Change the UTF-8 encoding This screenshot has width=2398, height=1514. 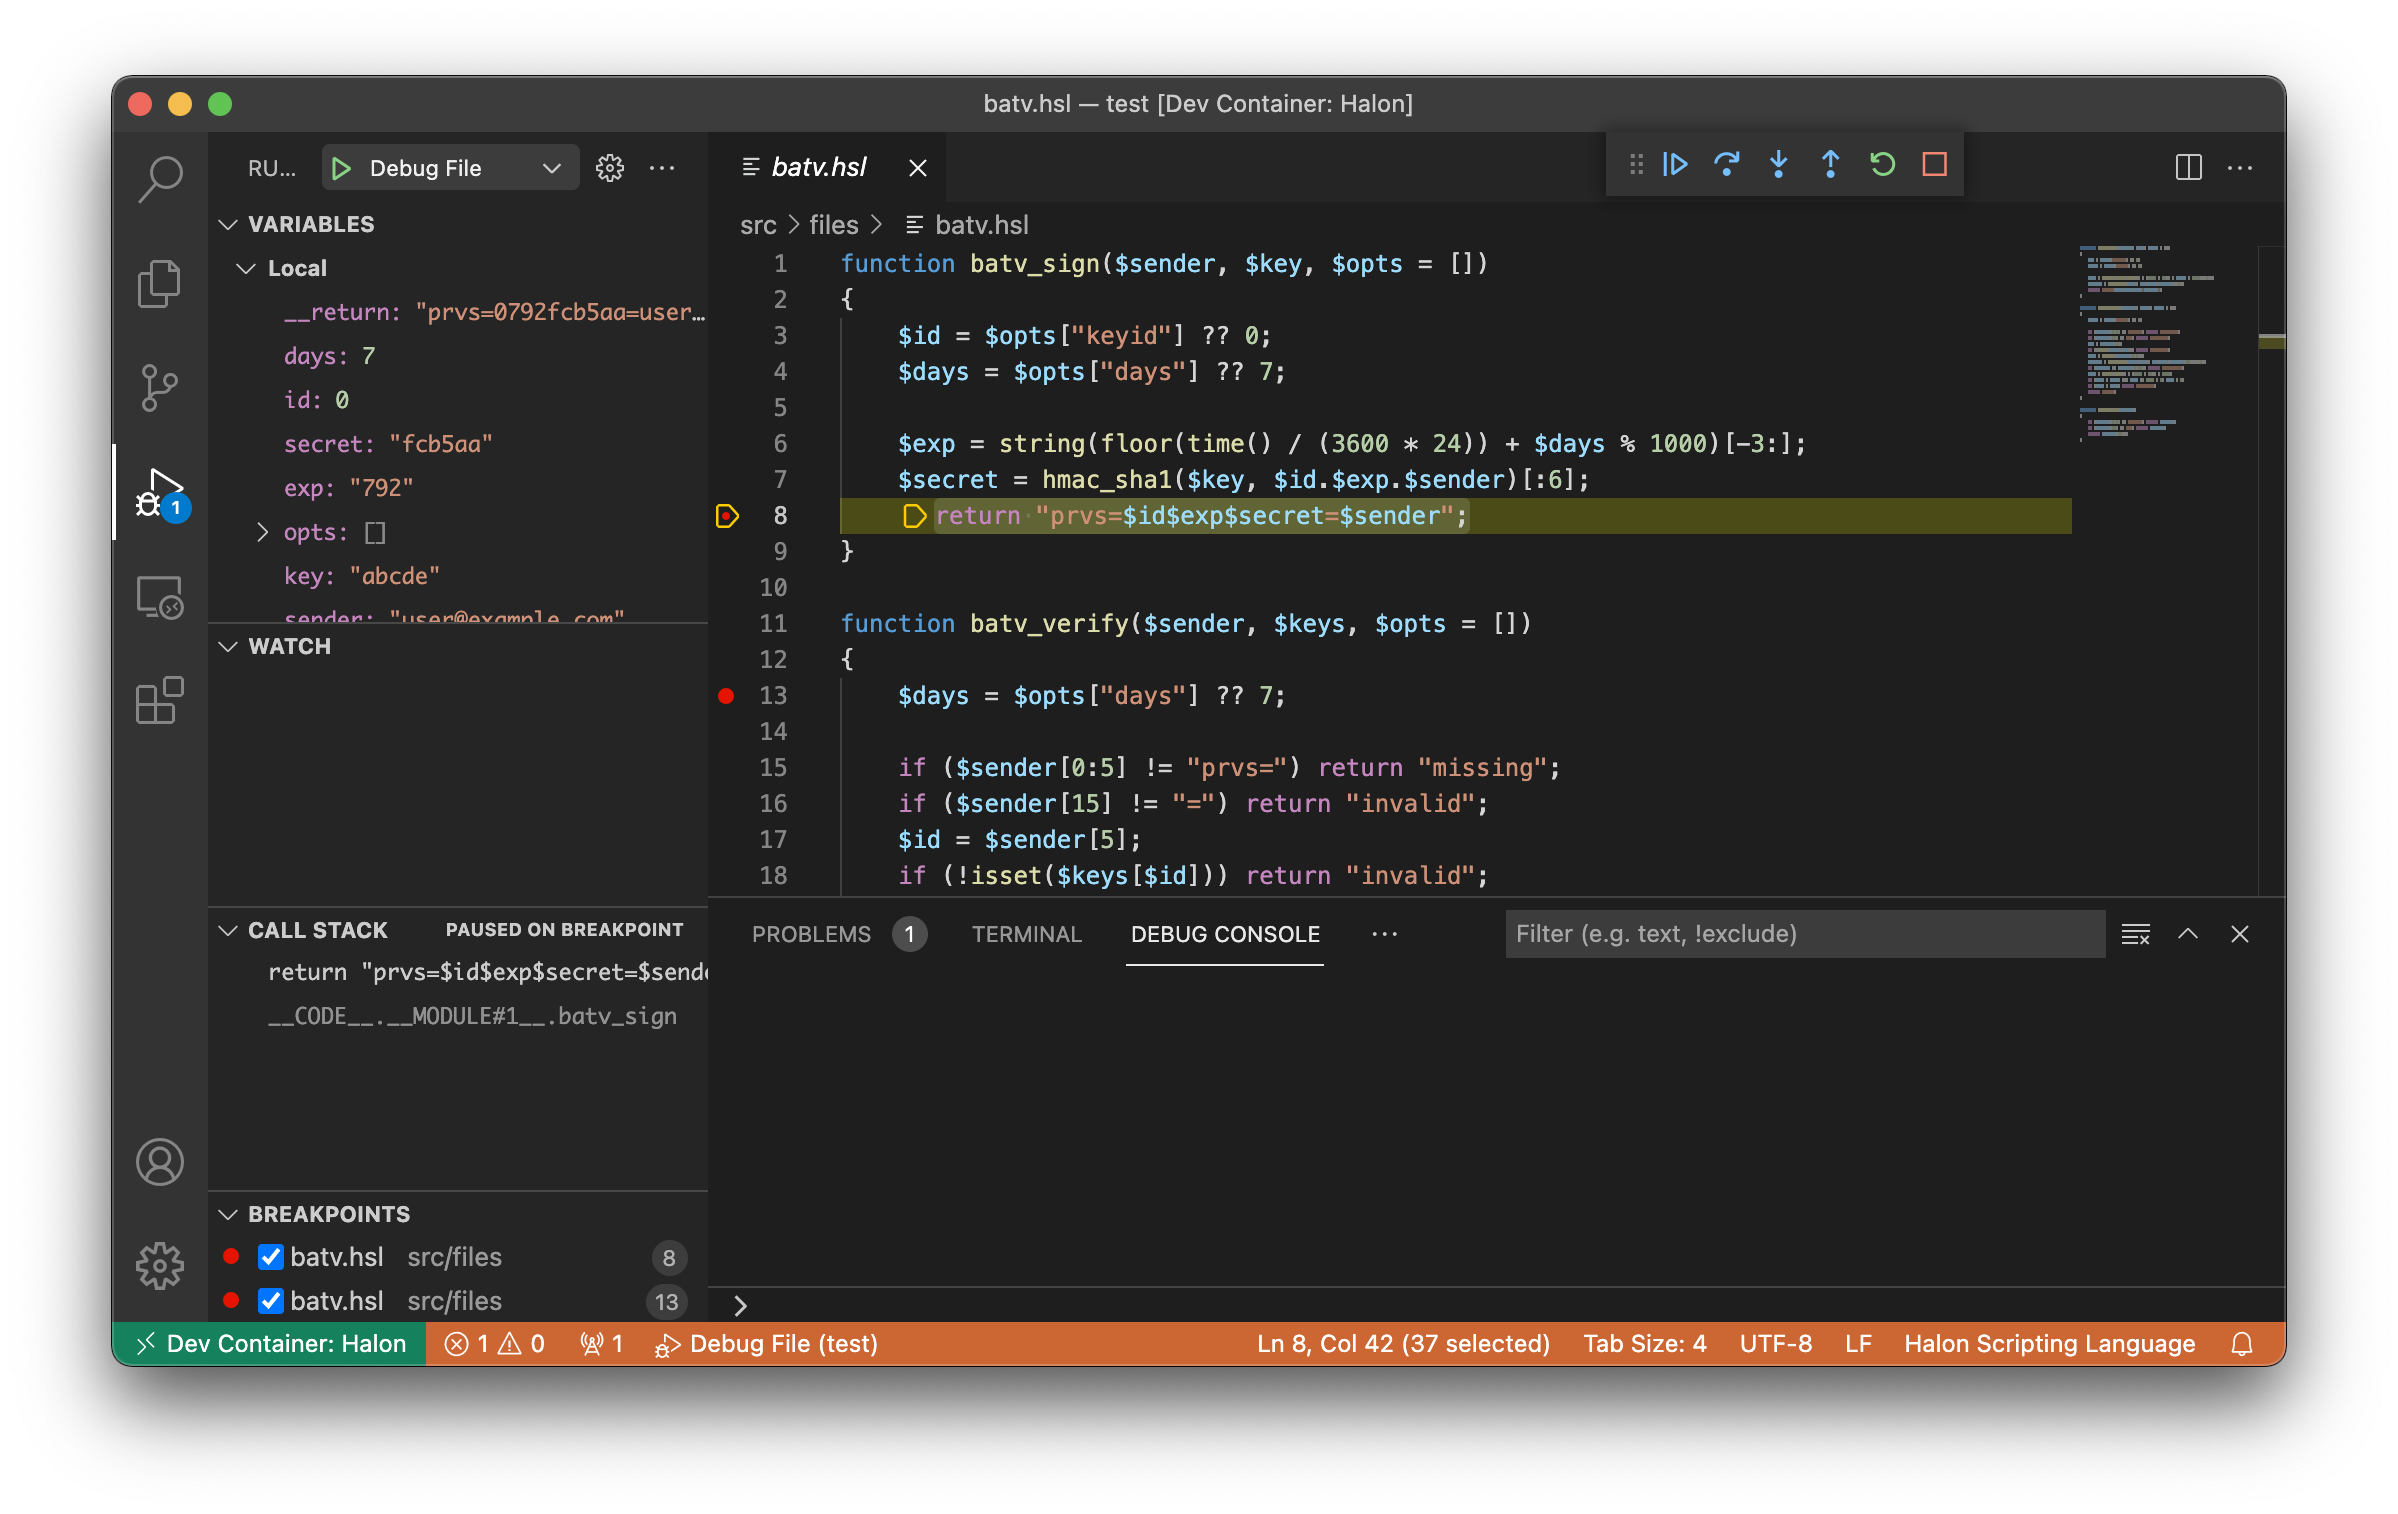(1775, 1344)
